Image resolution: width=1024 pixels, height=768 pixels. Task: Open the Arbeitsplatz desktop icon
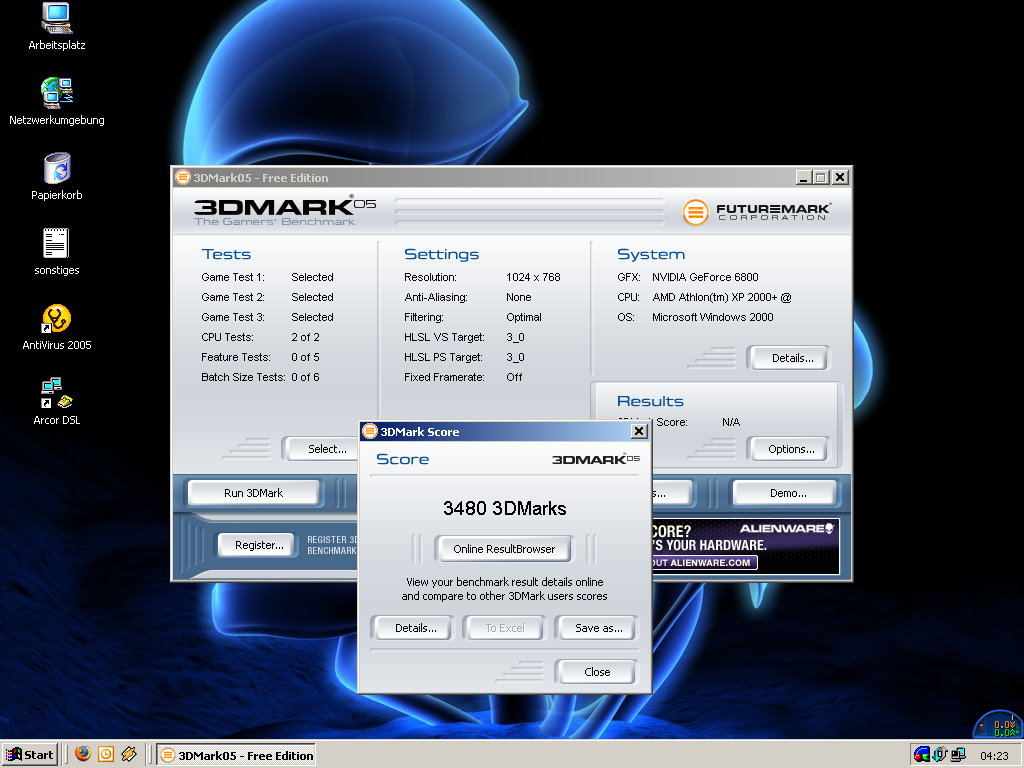56,27
